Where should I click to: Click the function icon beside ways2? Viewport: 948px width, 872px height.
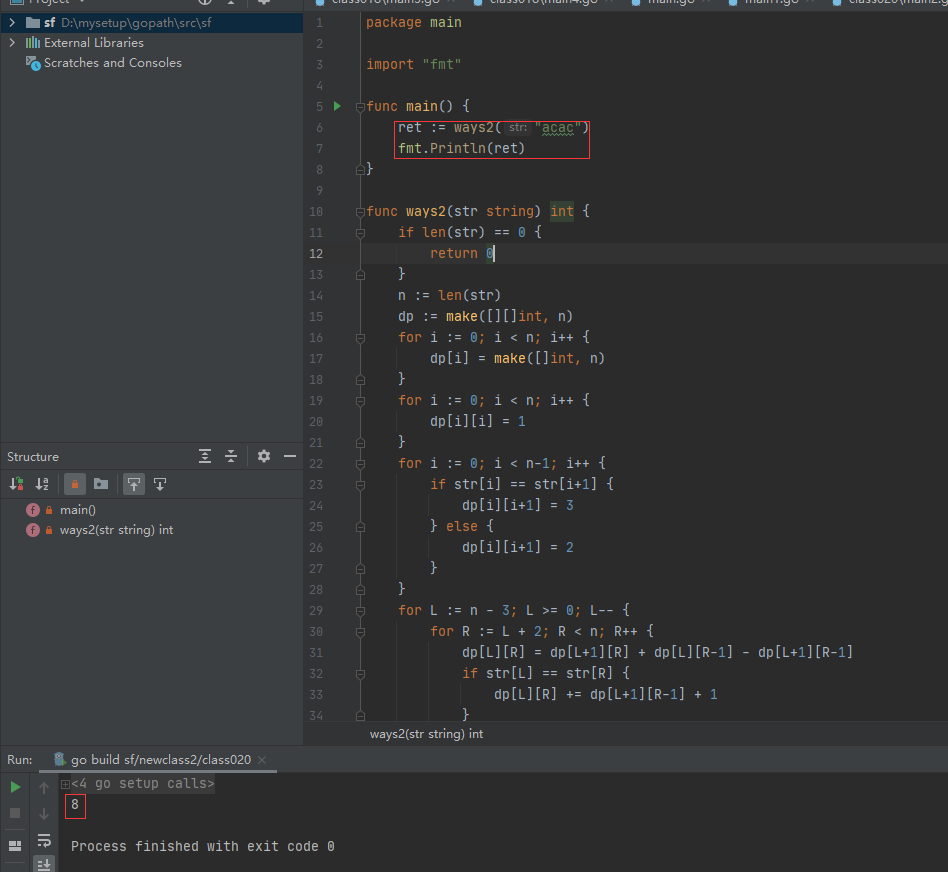tap(33, 530)
